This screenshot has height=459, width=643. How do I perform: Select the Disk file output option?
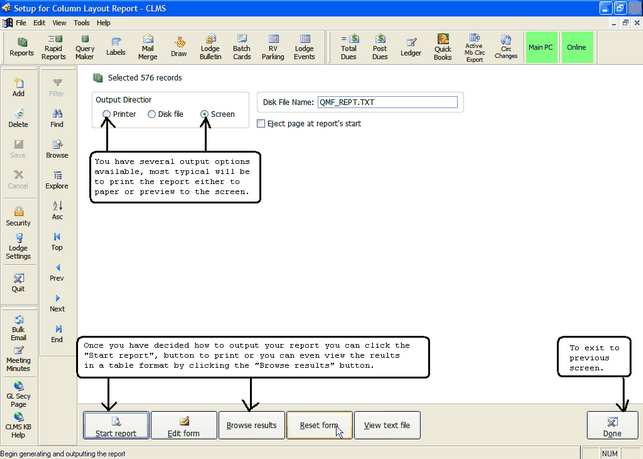152,115
